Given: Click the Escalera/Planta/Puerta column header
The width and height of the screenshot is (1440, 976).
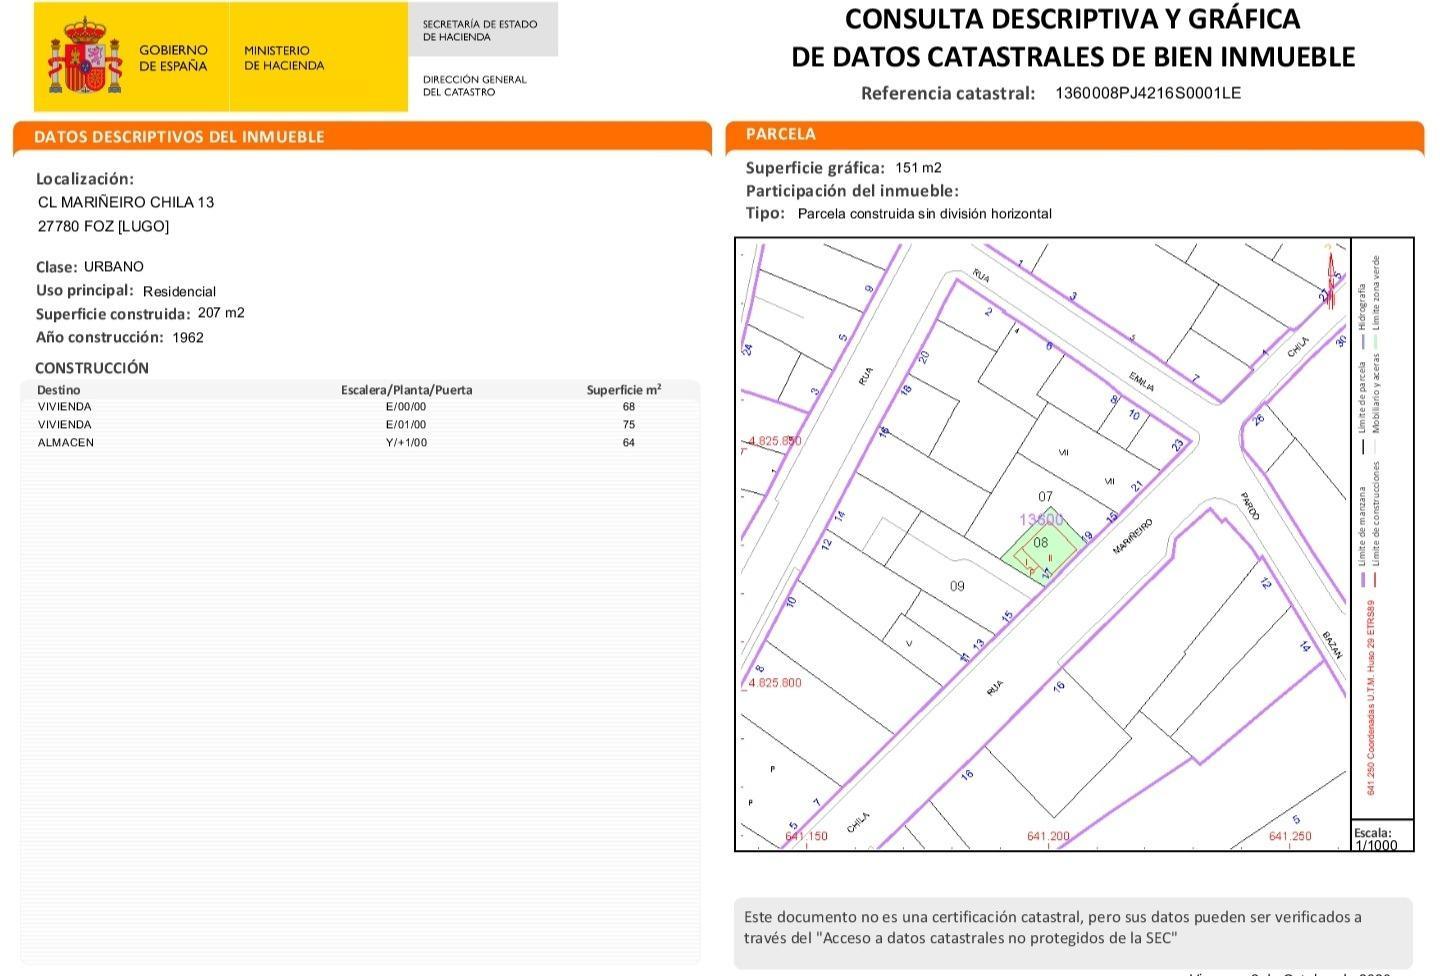Looking at the screenshot, I should point(406,390).
